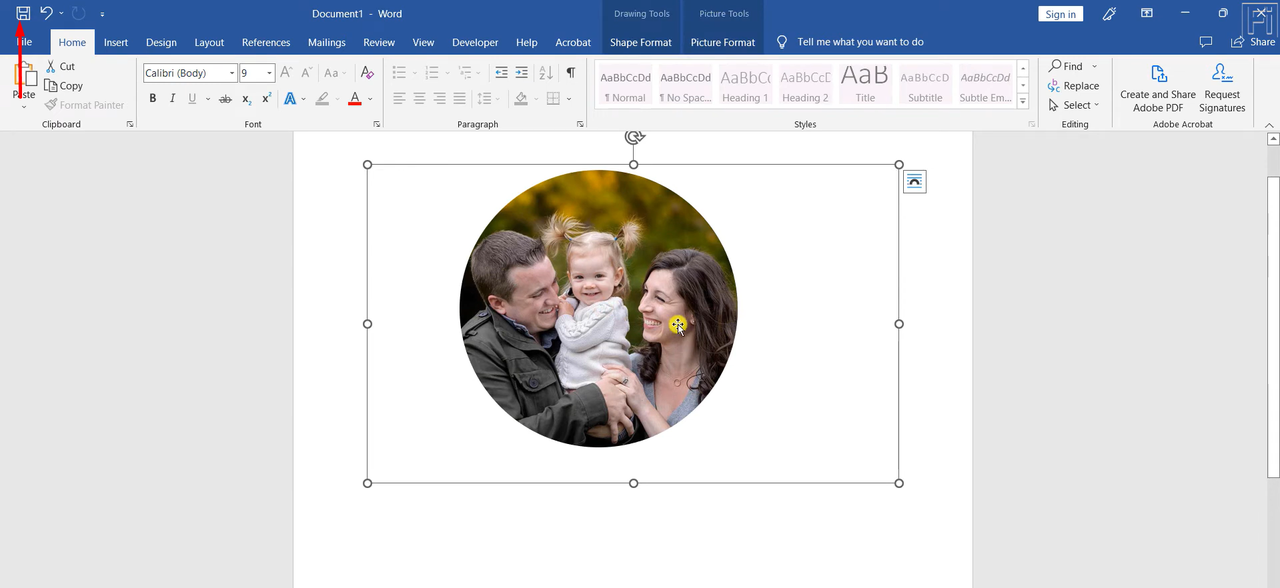Expand the Styles gallery More button
The height and width of the screenshot is (588, 1280).
pyautogui.click(x=1023, y=101)
